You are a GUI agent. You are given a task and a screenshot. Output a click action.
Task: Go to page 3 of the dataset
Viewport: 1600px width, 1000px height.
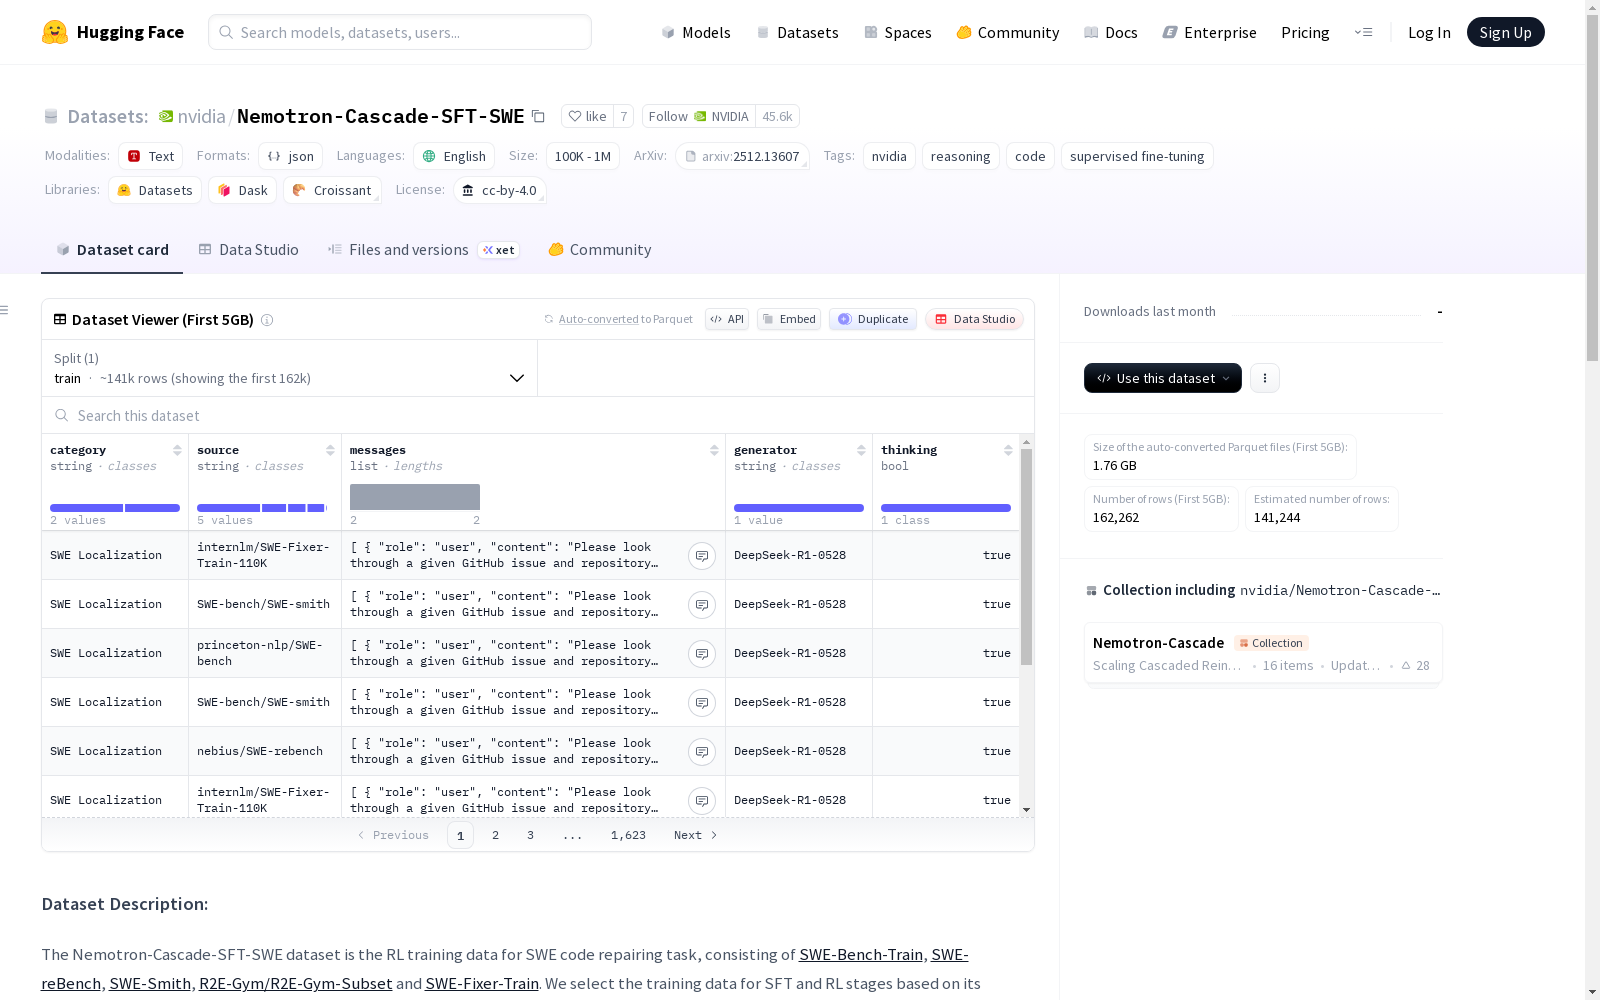530,836
